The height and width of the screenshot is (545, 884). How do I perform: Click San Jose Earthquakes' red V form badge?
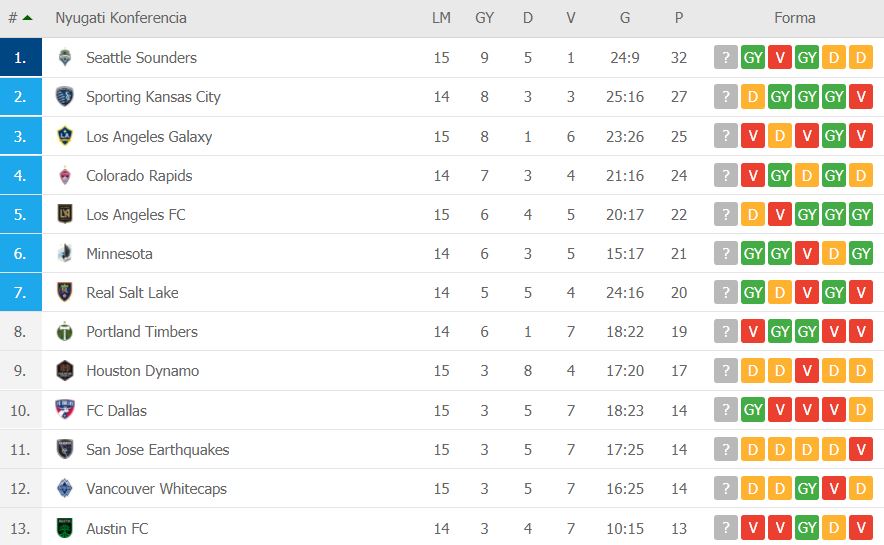tap(861, 449)
